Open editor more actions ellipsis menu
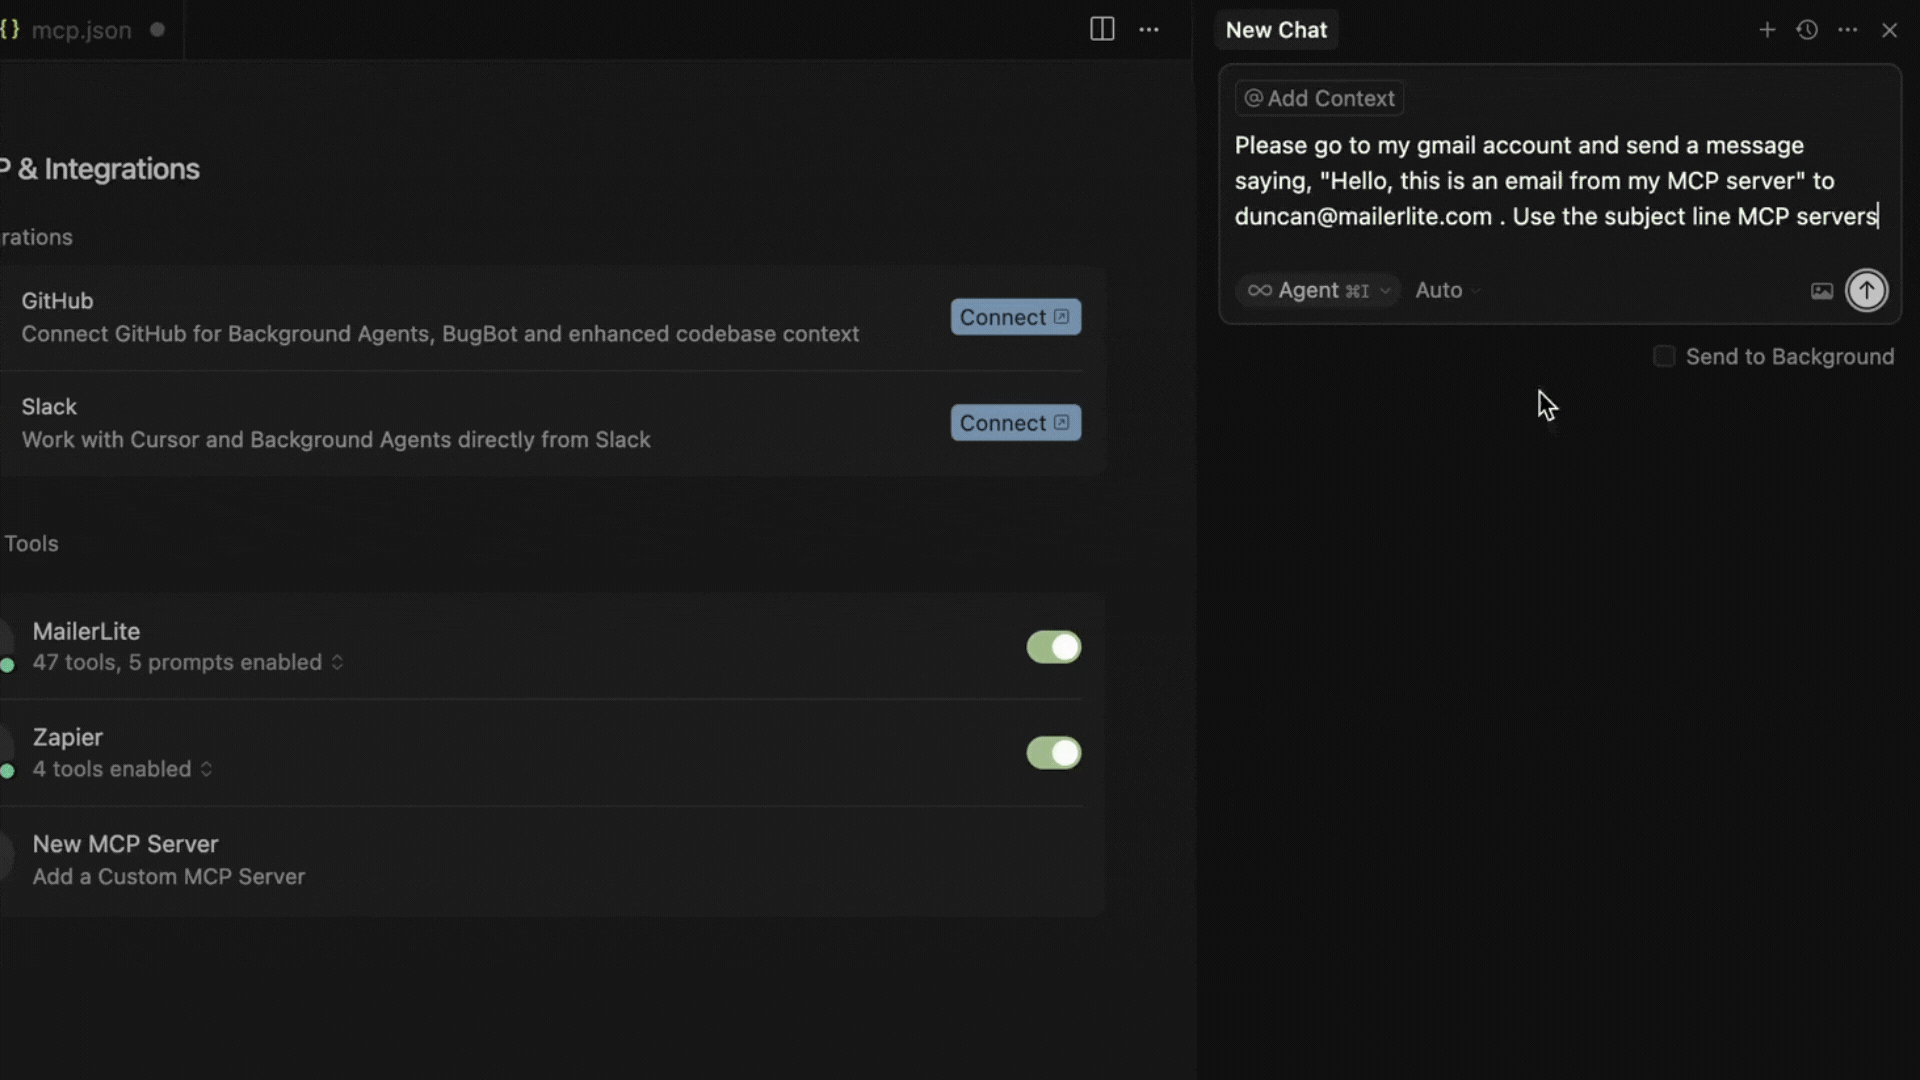 point(1149,29)
